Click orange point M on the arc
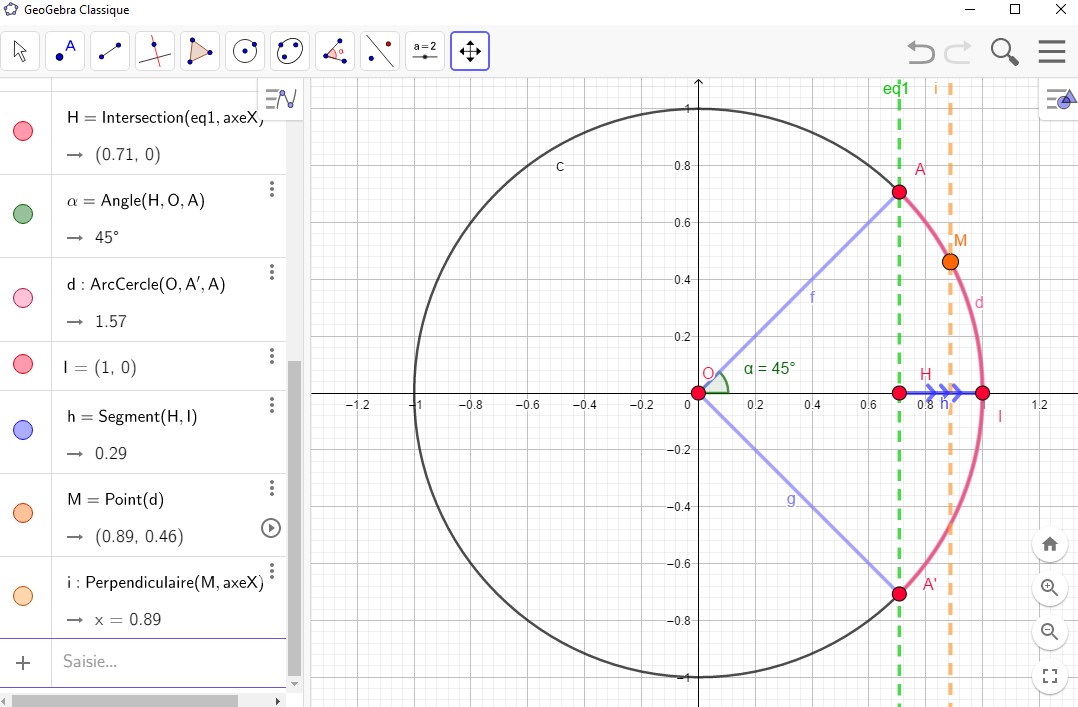1078x707 pixels. pyautogui.click(x=950, y=261)
